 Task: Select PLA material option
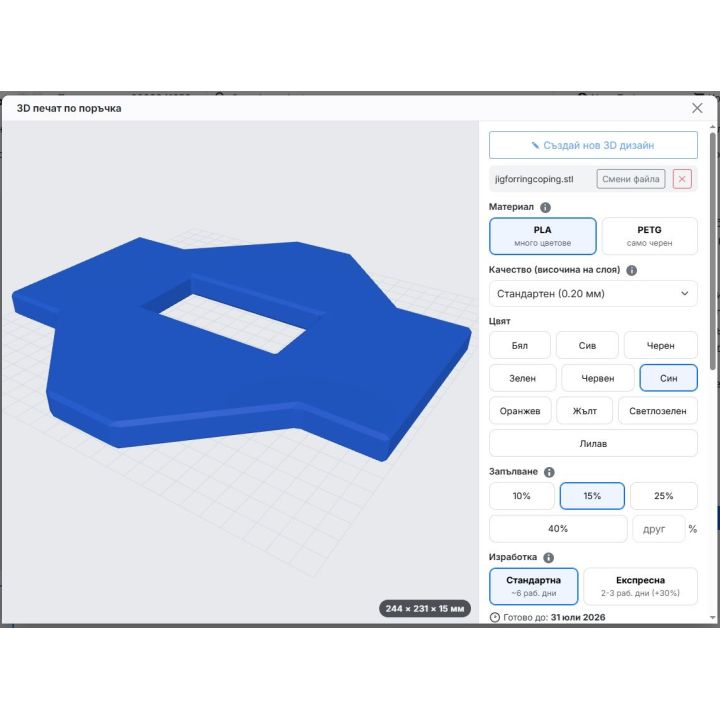click(543, 236)
